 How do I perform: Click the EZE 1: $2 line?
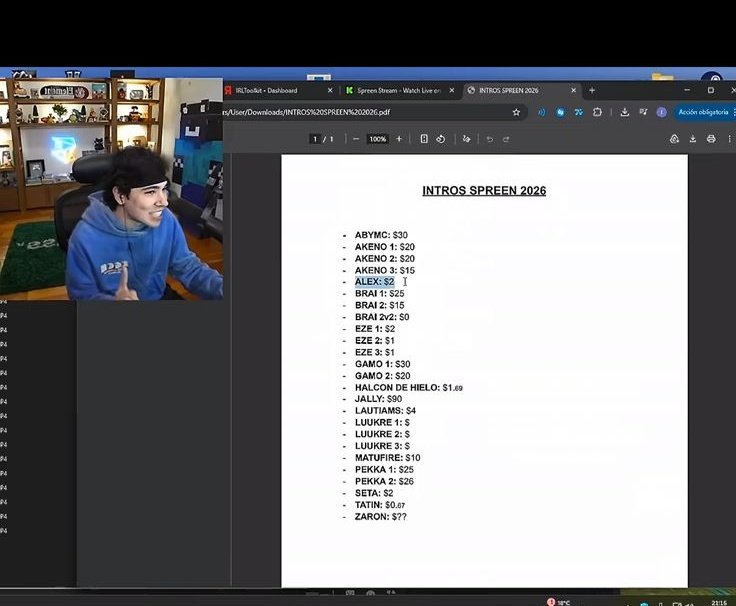[x=375, y=329]
